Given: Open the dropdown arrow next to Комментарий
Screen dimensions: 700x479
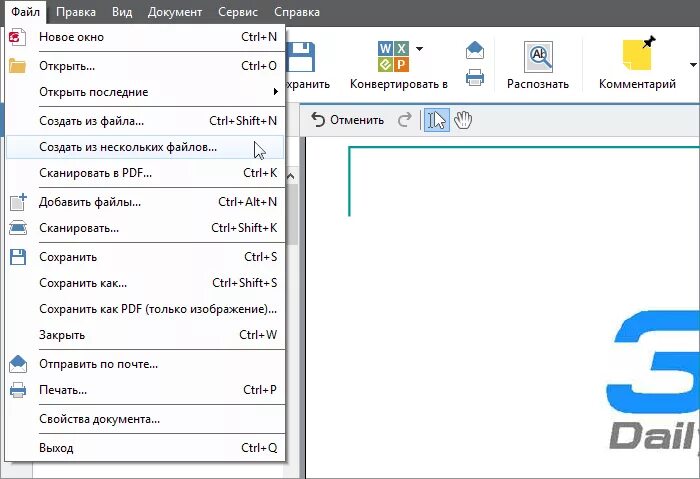Looking at the screenshot, I should pos(693,65).
